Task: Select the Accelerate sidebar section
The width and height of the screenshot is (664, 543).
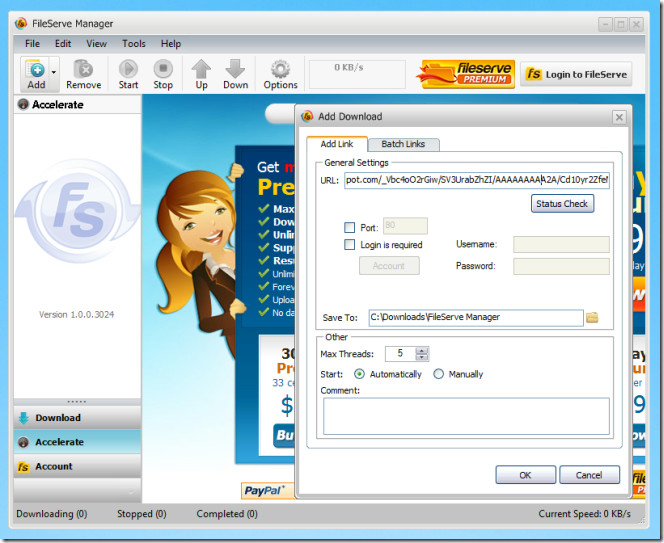Action: [77, 442]
